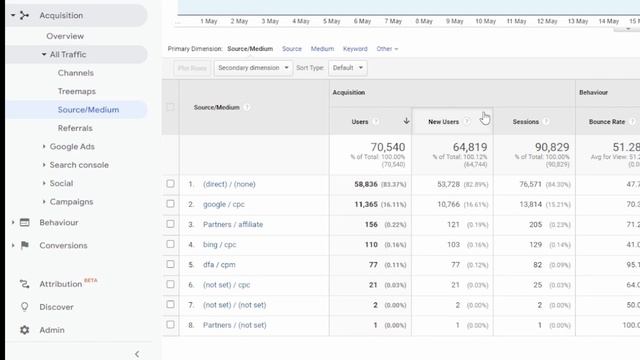Viewport: 640px width, 360px height.
Task: Click the 13,814 sessions cell
Action: pyautogui.click(x=531, y=204)
